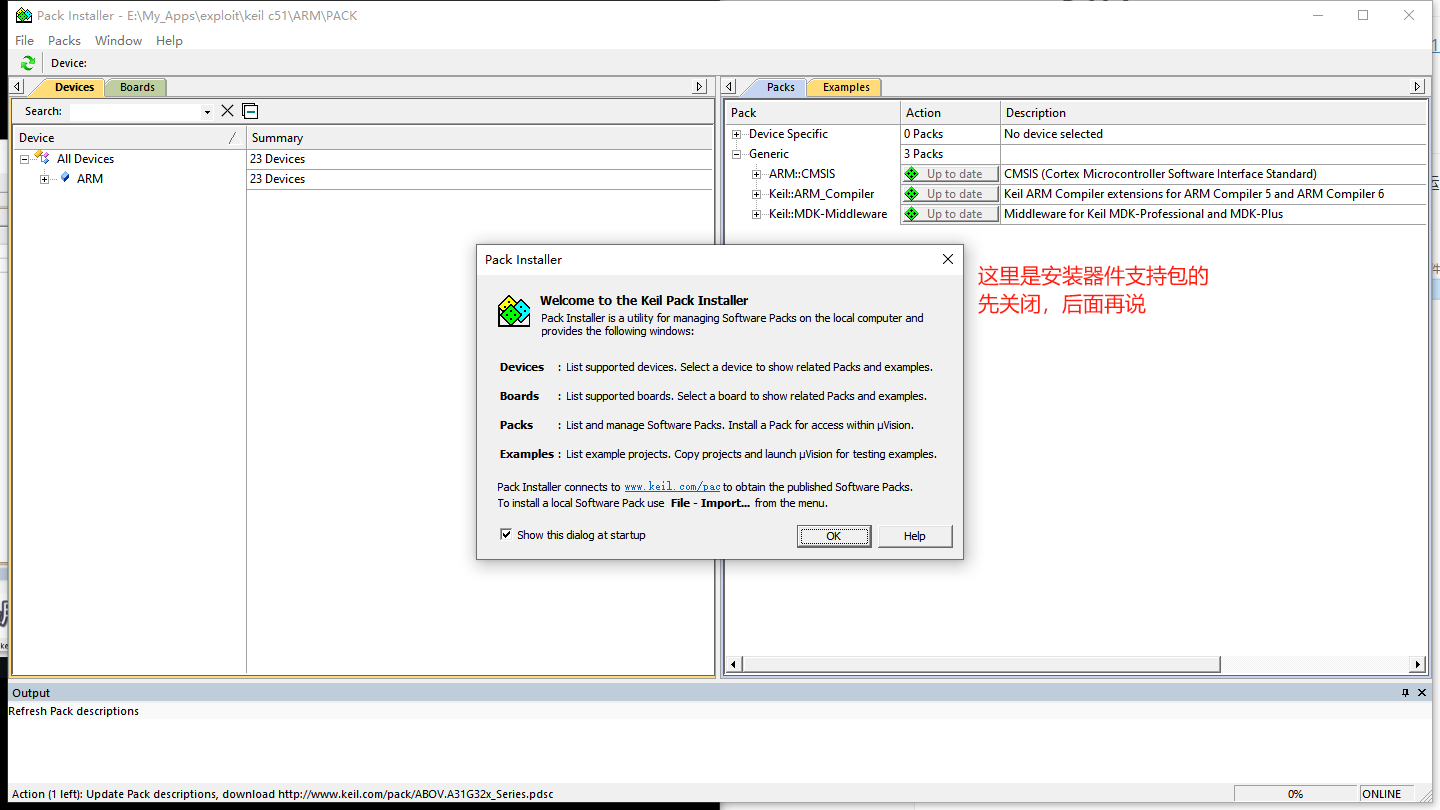Click the collapse-all icon beside search

coord(251,111)
